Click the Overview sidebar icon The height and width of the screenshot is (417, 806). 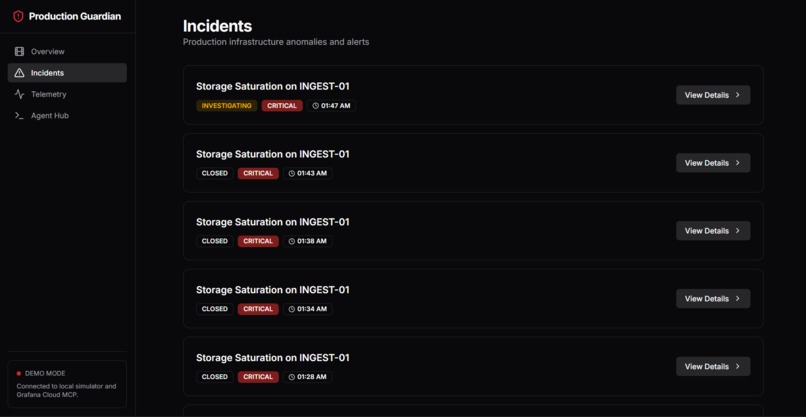(20, 51)
